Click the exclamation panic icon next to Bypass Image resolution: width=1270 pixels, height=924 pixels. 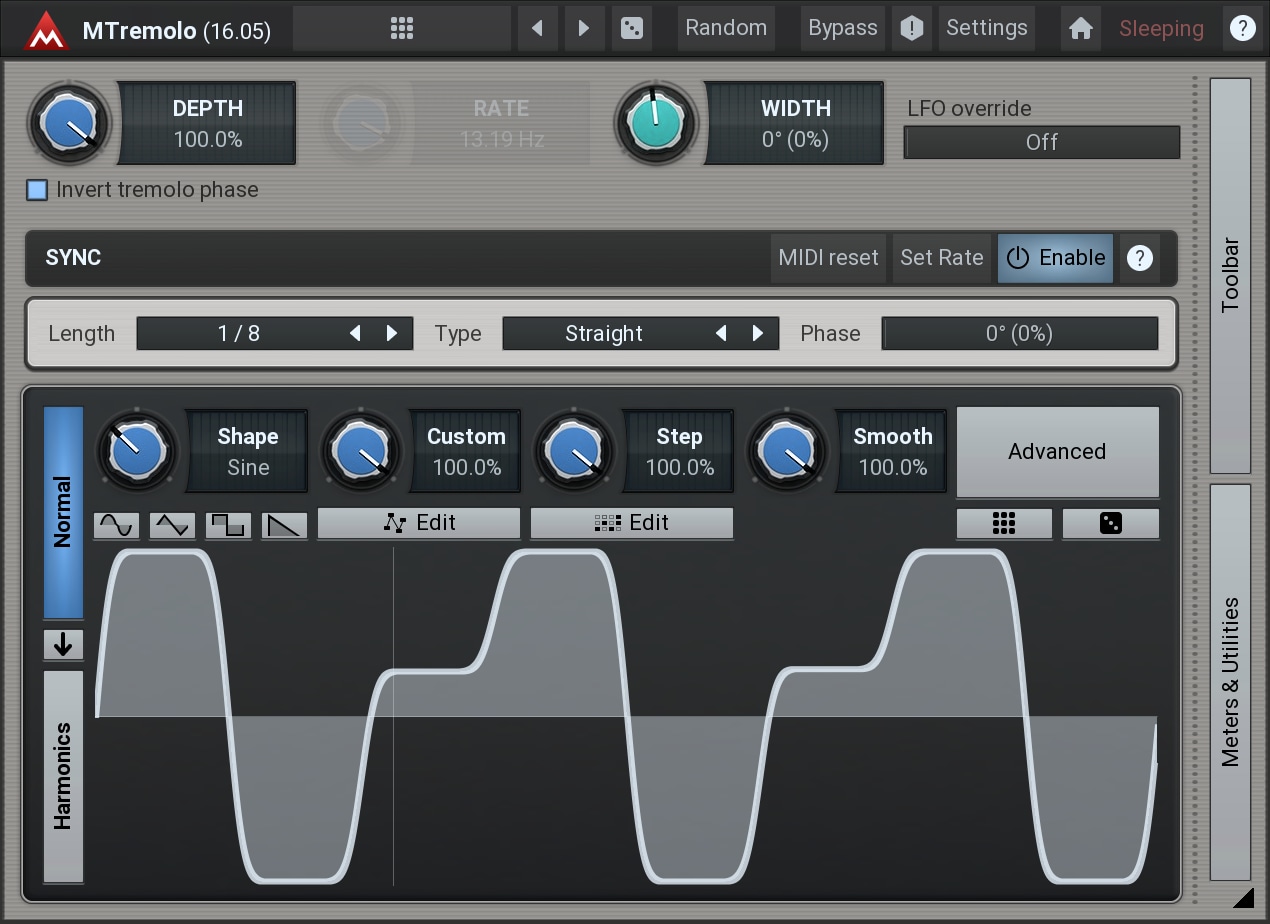tap(911, 28)
